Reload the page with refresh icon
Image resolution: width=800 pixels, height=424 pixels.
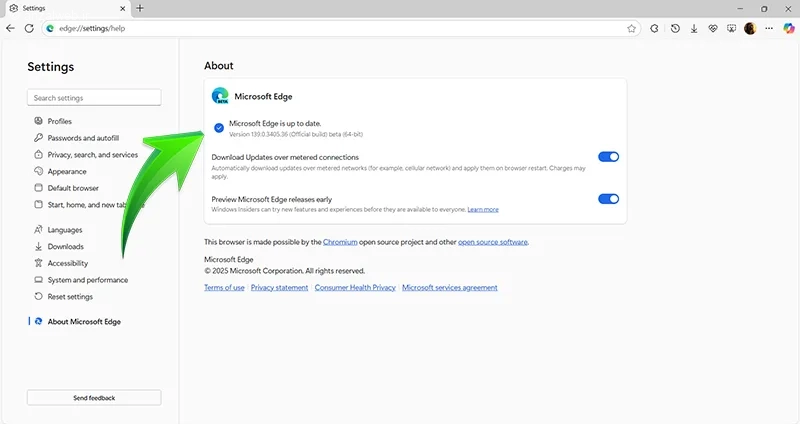tap(29, 28)
